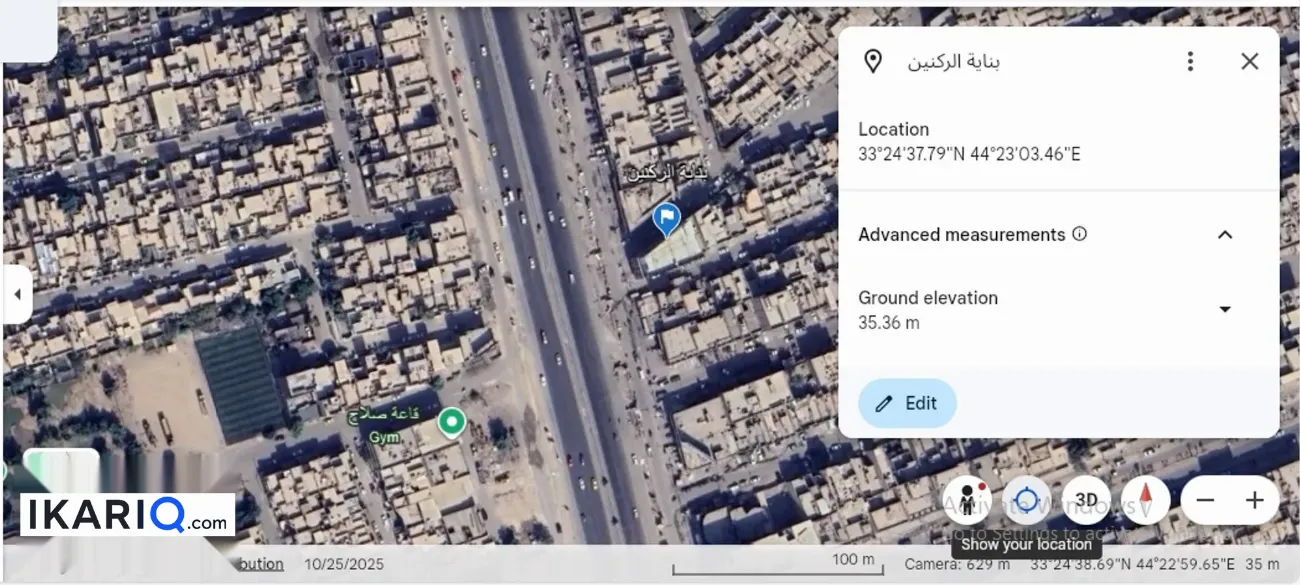The width and height of the screenshot is (1300, 585).
Task: Switch the map to 3D view
Action: click(x=1086, y=500)
